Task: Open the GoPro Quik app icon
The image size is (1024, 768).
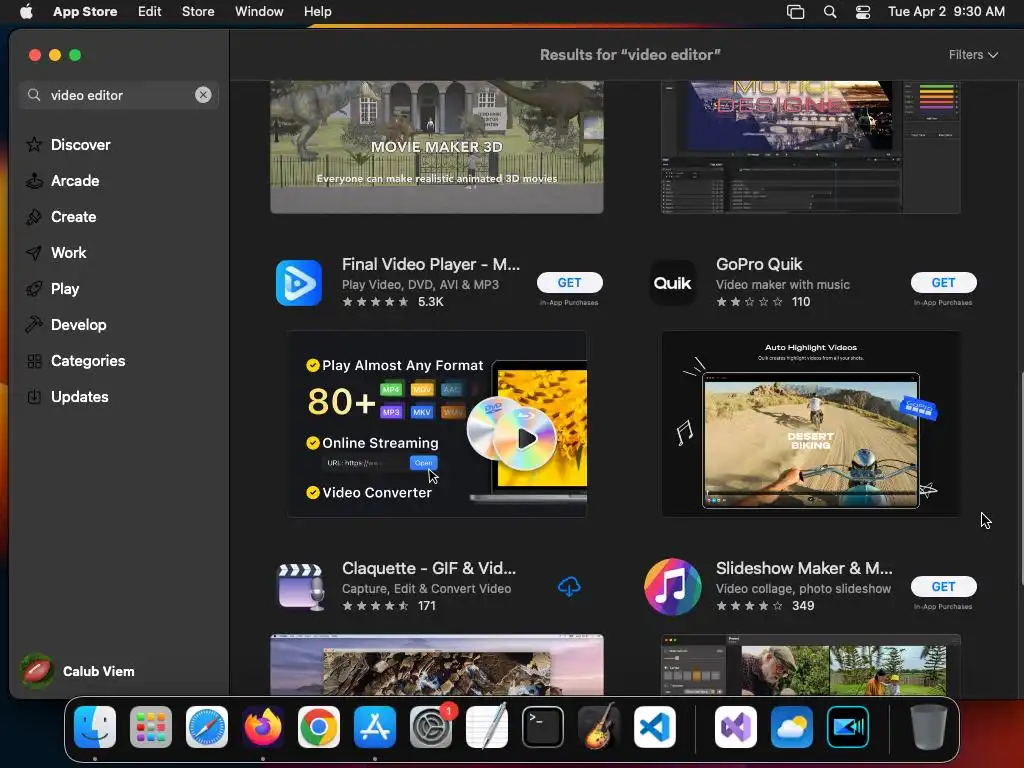Action: point(673,283)
